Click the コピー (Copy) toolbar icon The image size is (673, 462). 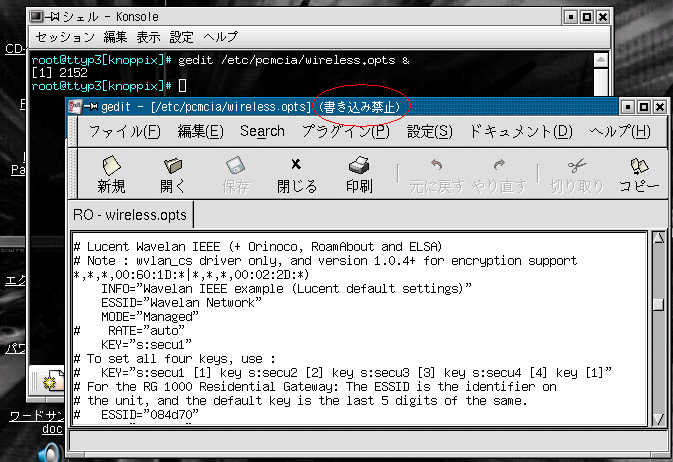639,166
